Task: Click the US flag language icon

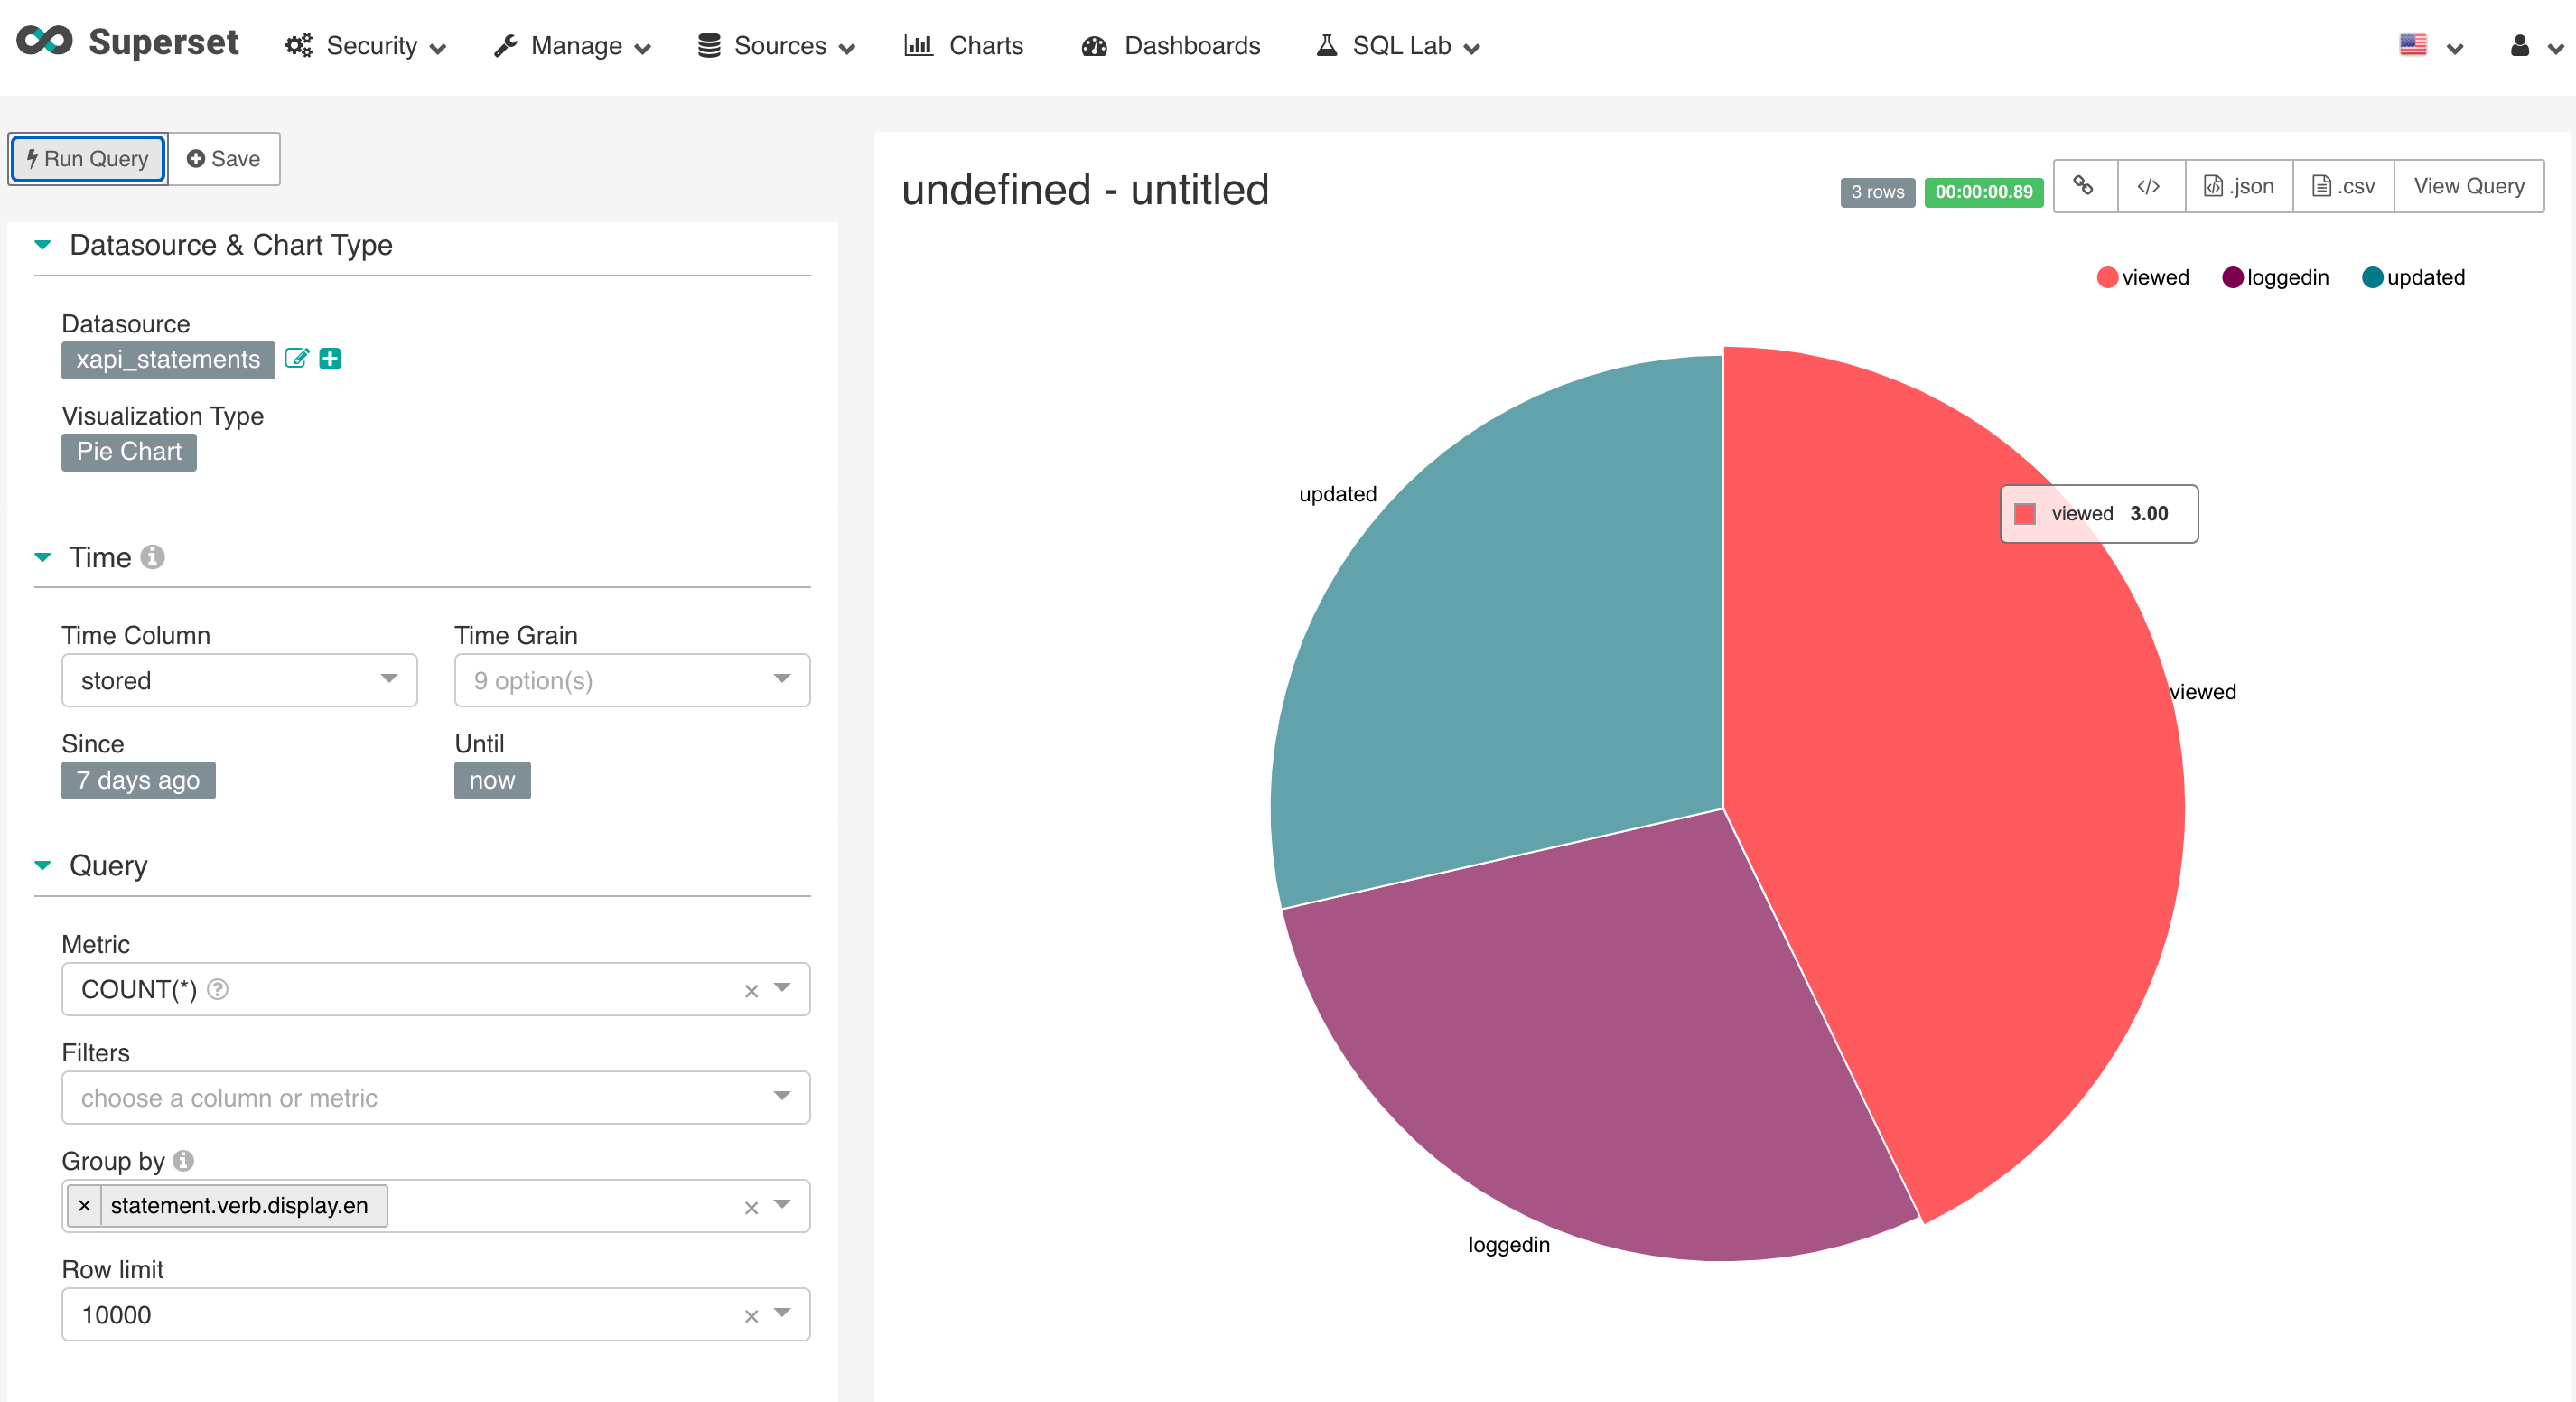Action: pos(2412,45)
